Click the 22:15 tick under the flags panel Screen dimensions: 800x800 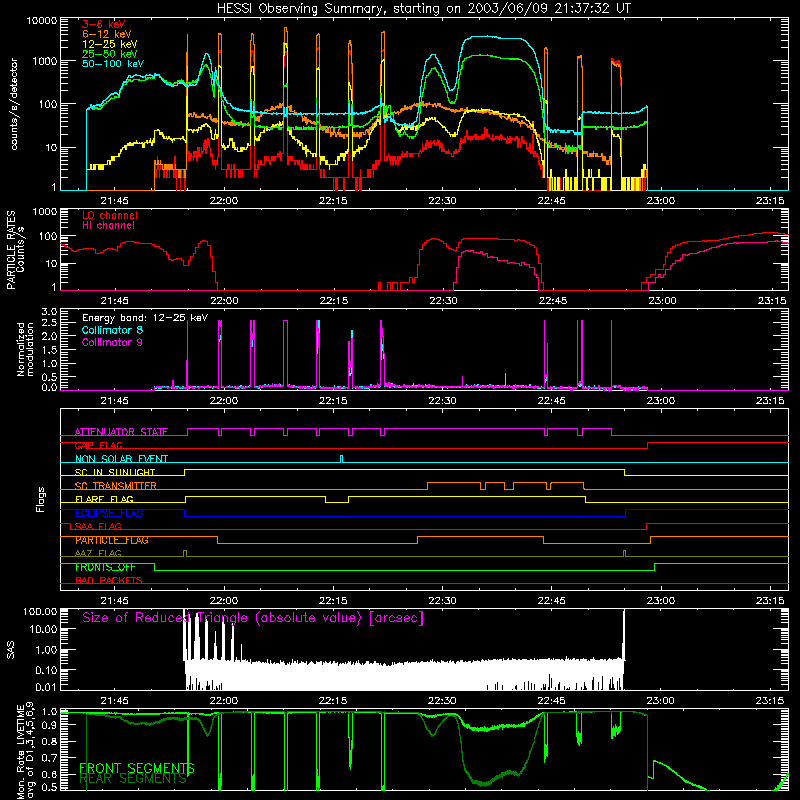click(333, 601)
